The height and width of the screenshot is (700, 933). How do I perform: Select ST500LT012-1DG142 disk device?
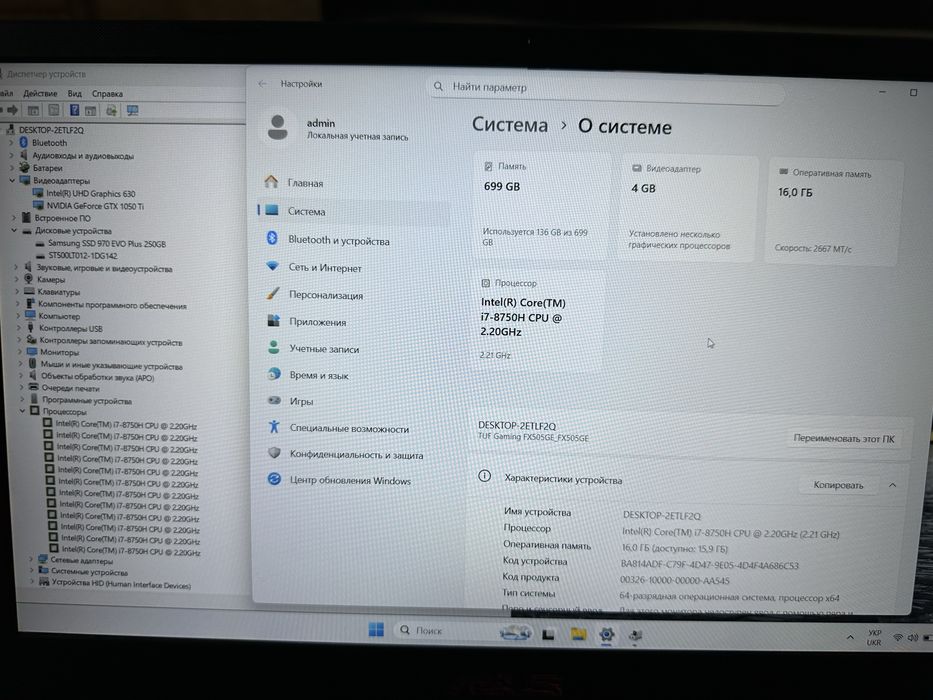click(83, 255)
